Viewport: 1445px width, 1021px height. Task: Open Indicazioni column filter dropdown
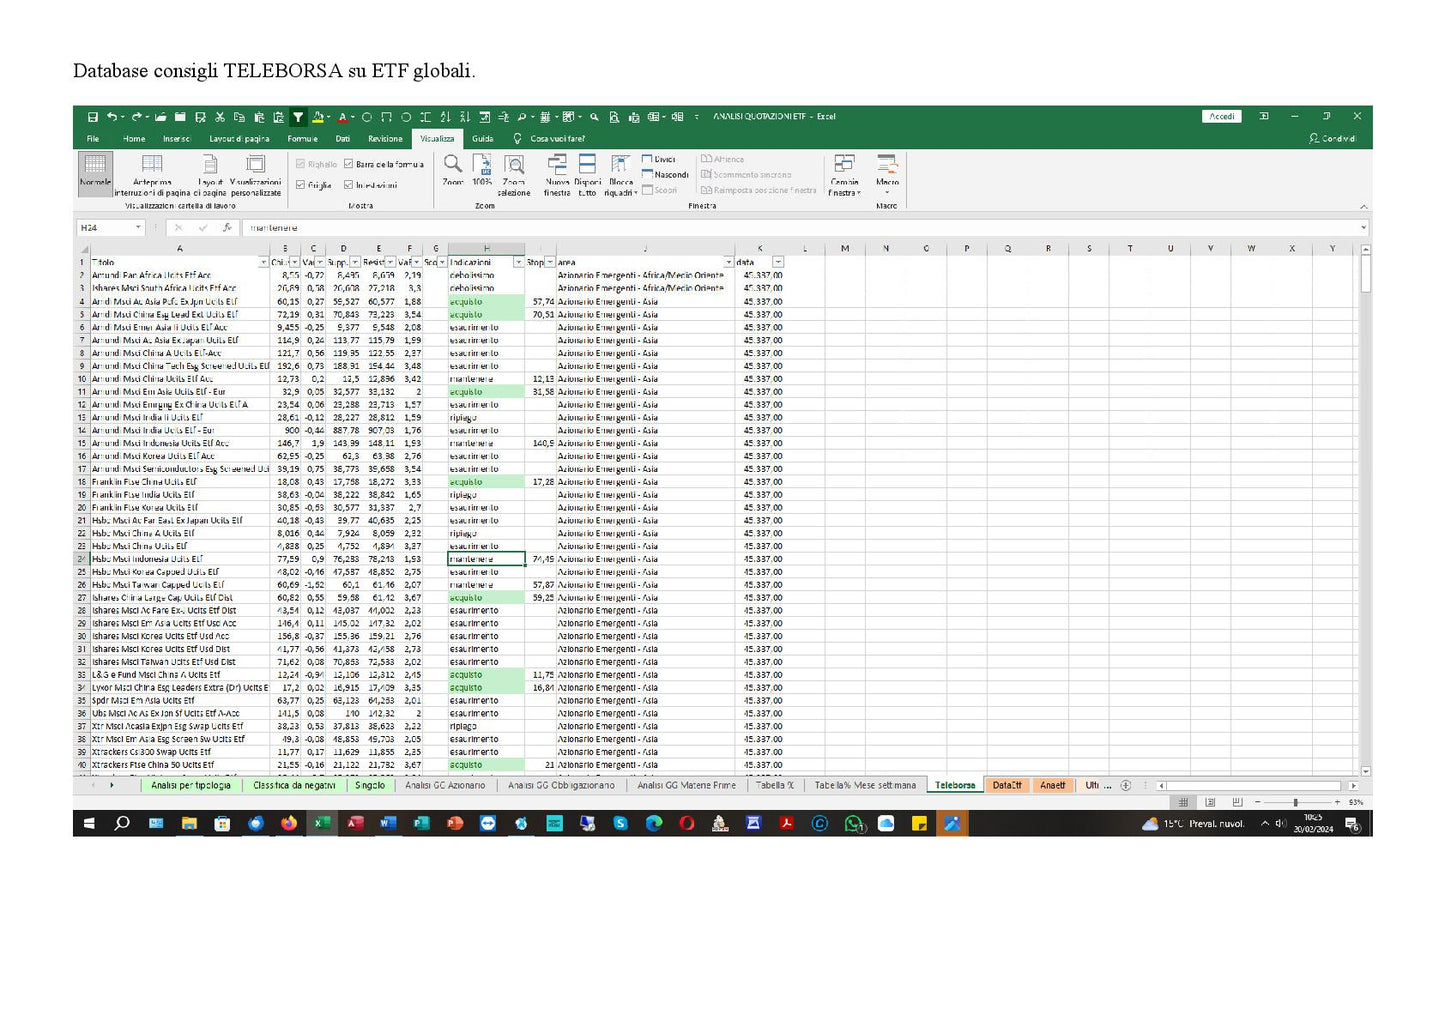click(518, 263)
